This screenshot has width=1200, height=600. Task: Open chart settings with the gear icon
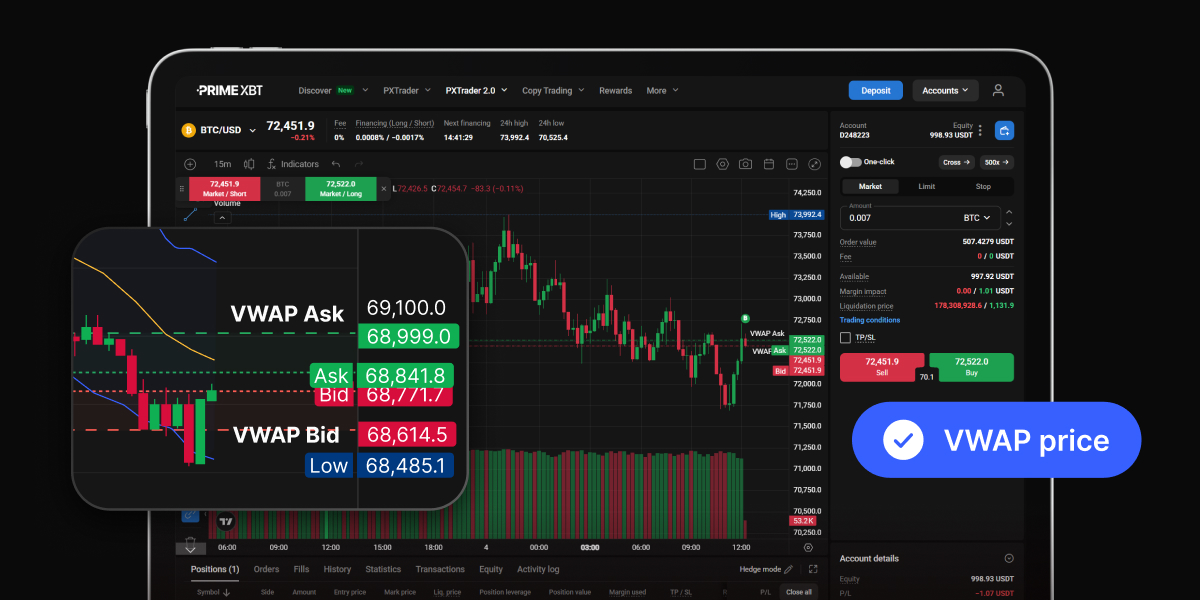[x=722, y=164]
